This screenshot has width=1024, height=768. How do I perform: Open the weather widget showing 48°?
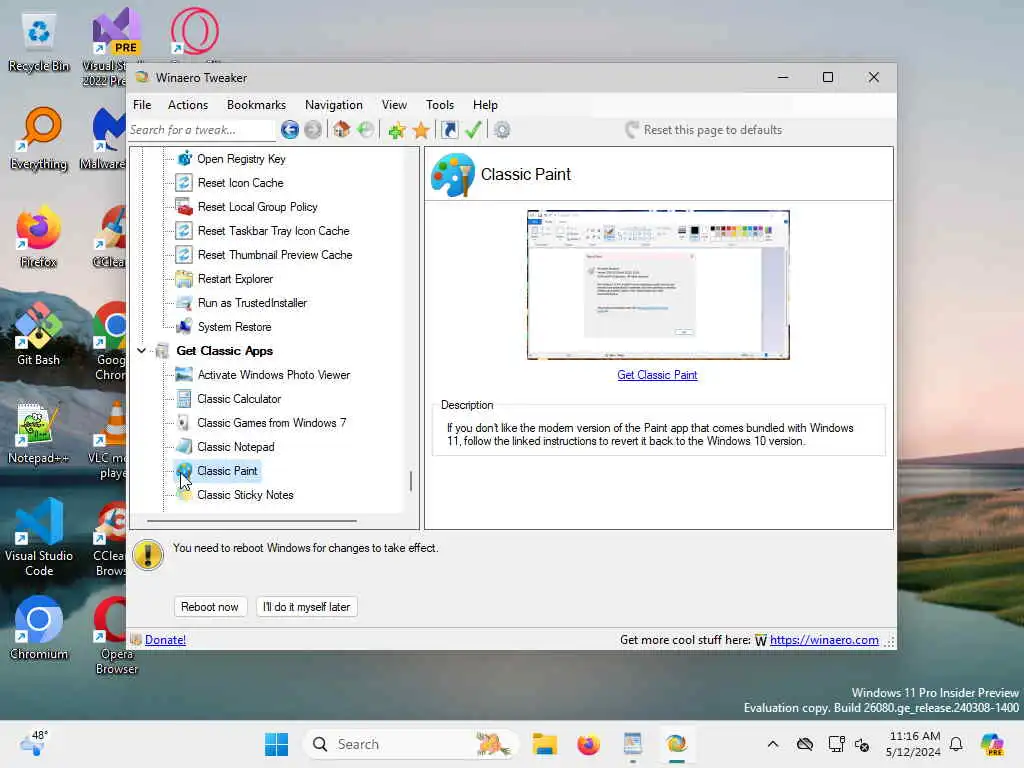(33, 744)
